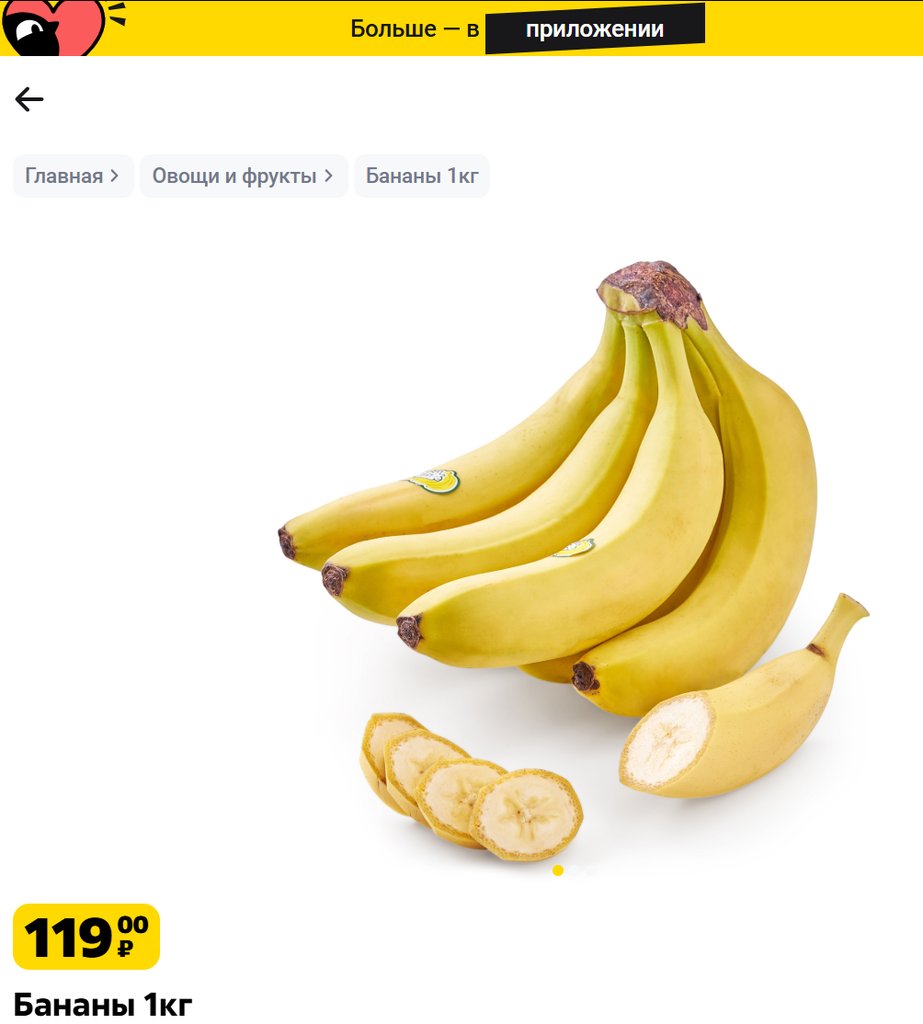Click the sliced banana pieces in the photo
This screenshot has width=923, height=1024.
(x=472, y=786)
